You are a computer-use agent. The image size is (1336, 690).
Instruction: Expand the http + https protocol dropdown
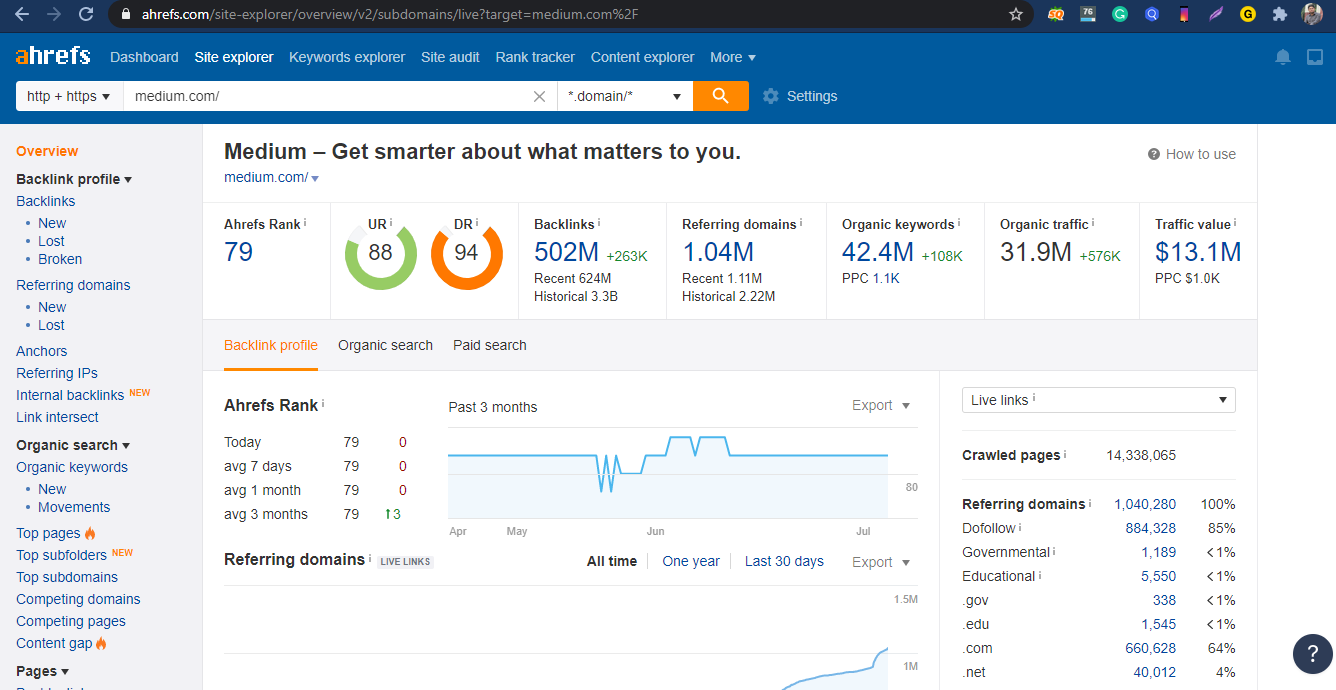tap(69, 96)
